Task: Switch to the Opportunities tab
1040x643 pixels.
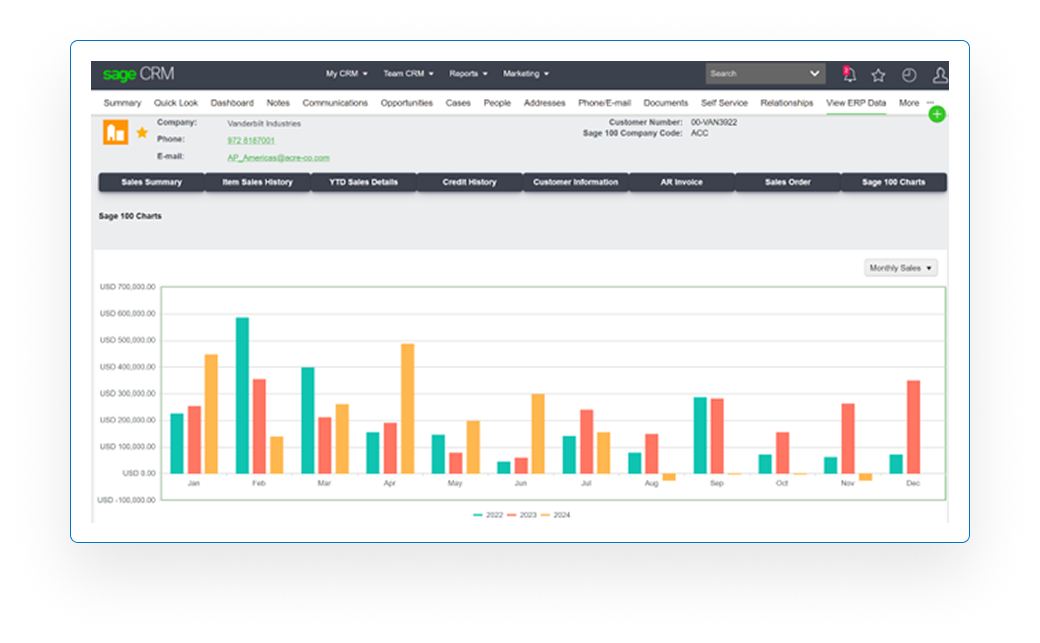Action: pos(406,103)
